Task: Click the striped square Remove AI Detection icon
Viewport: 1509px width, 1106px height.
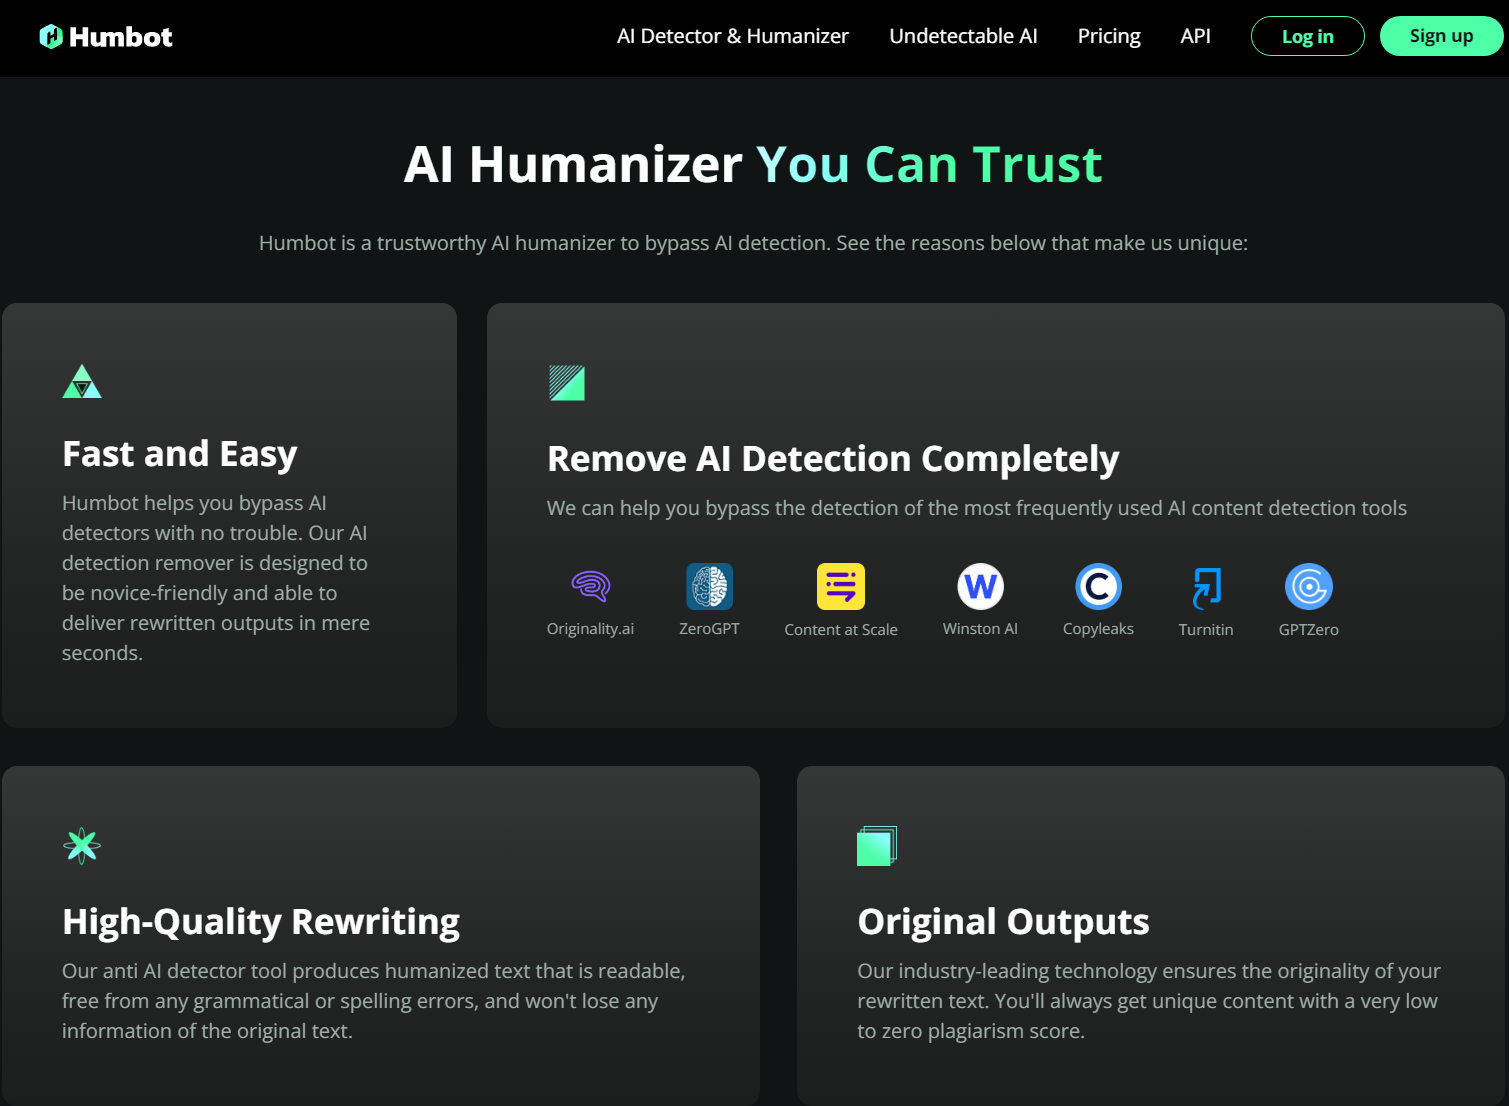Action: click(x=567, y=383)
